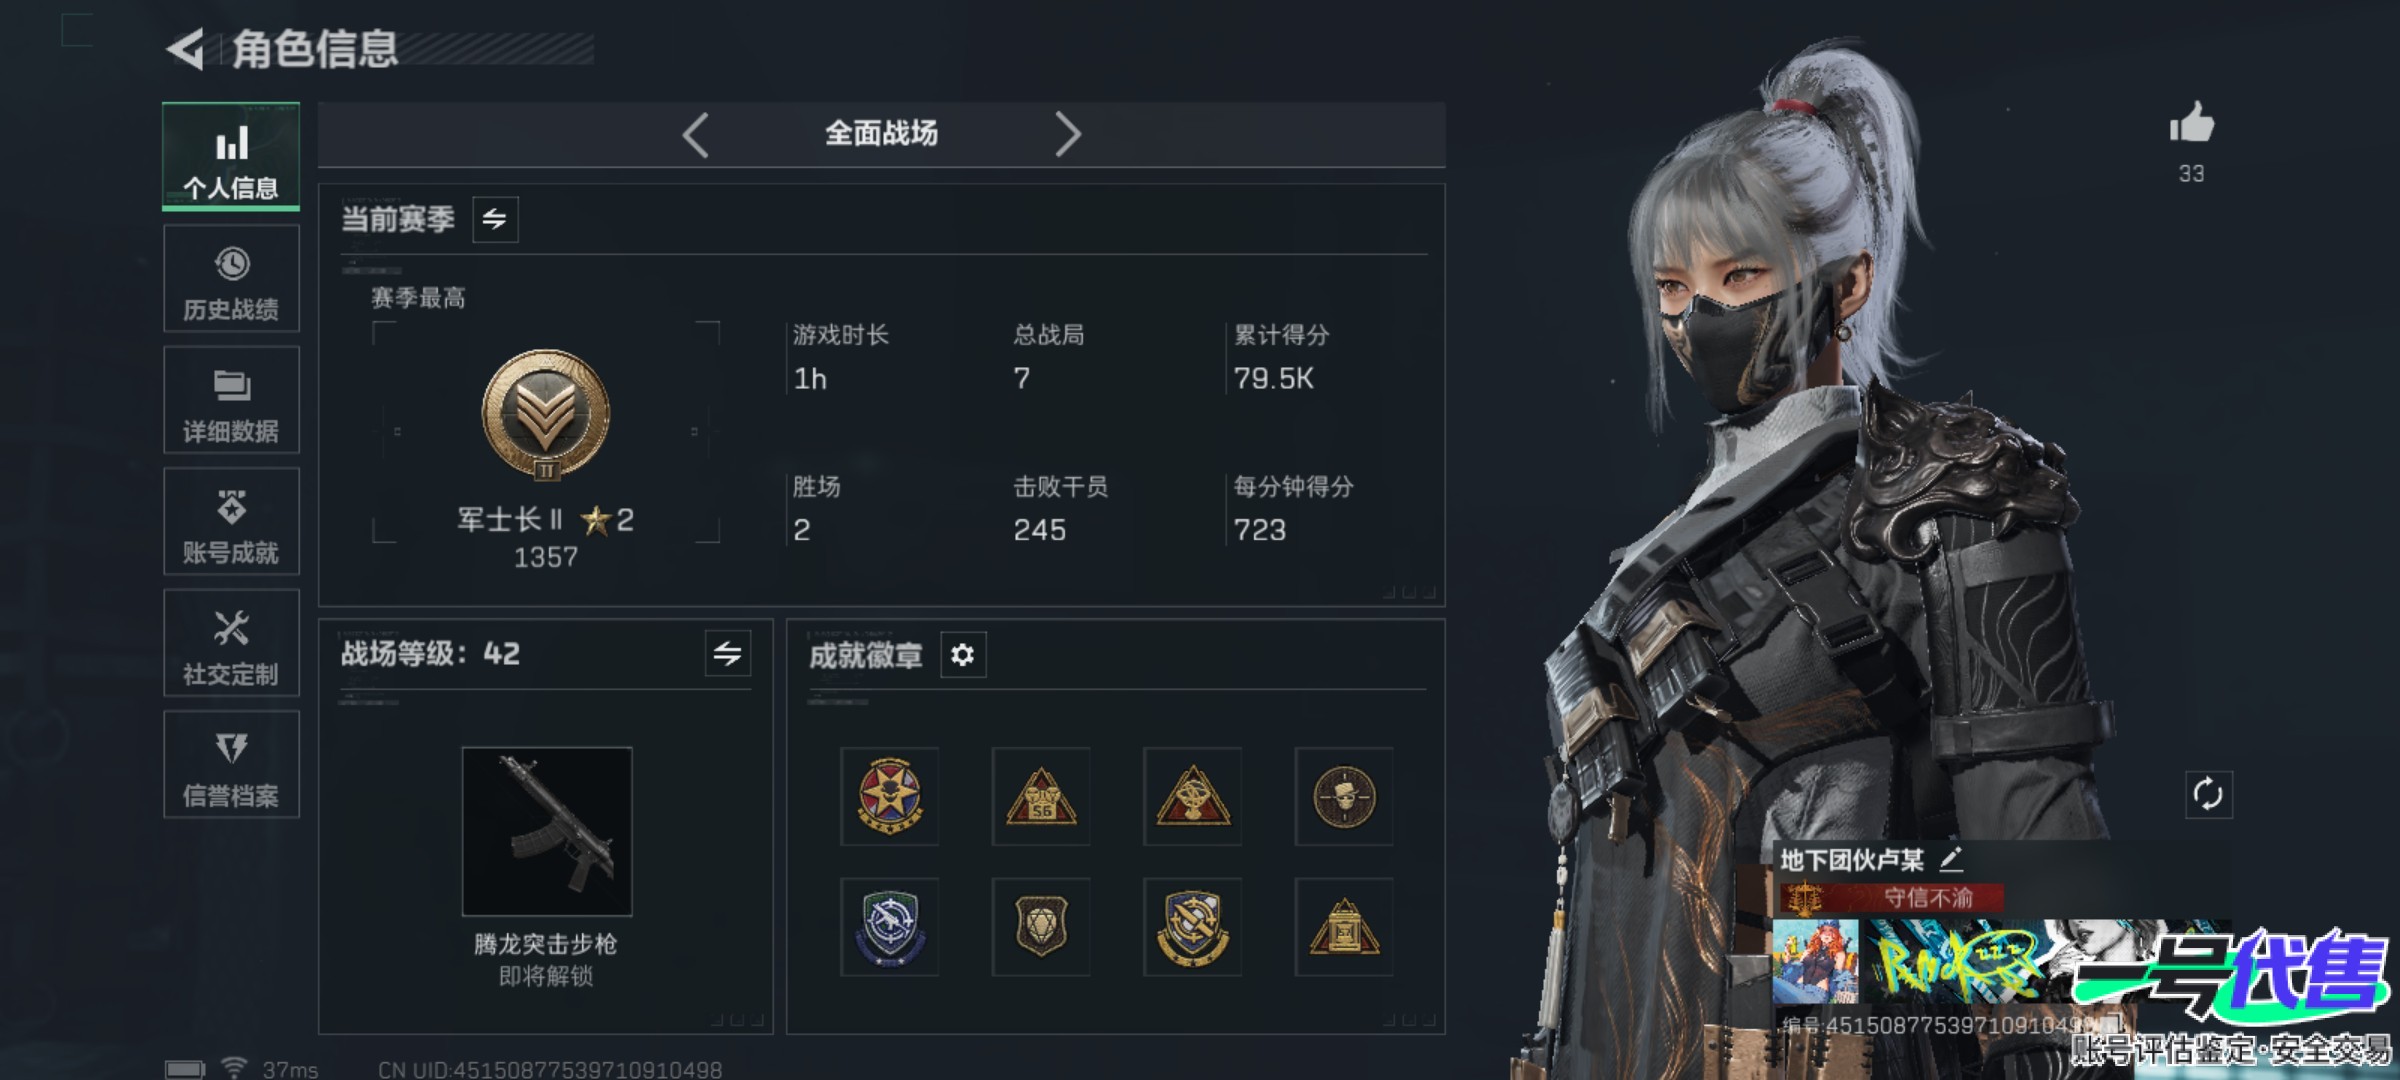Like the profile with the thumbs-up icon
This screenshot has height=1080, width=2400.
pyautogui.click(x=2191, y=124)
